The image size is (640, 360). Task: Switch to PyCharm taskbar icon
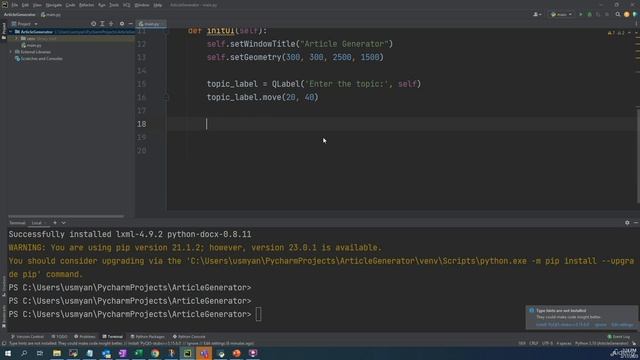(x=188, y=353)
